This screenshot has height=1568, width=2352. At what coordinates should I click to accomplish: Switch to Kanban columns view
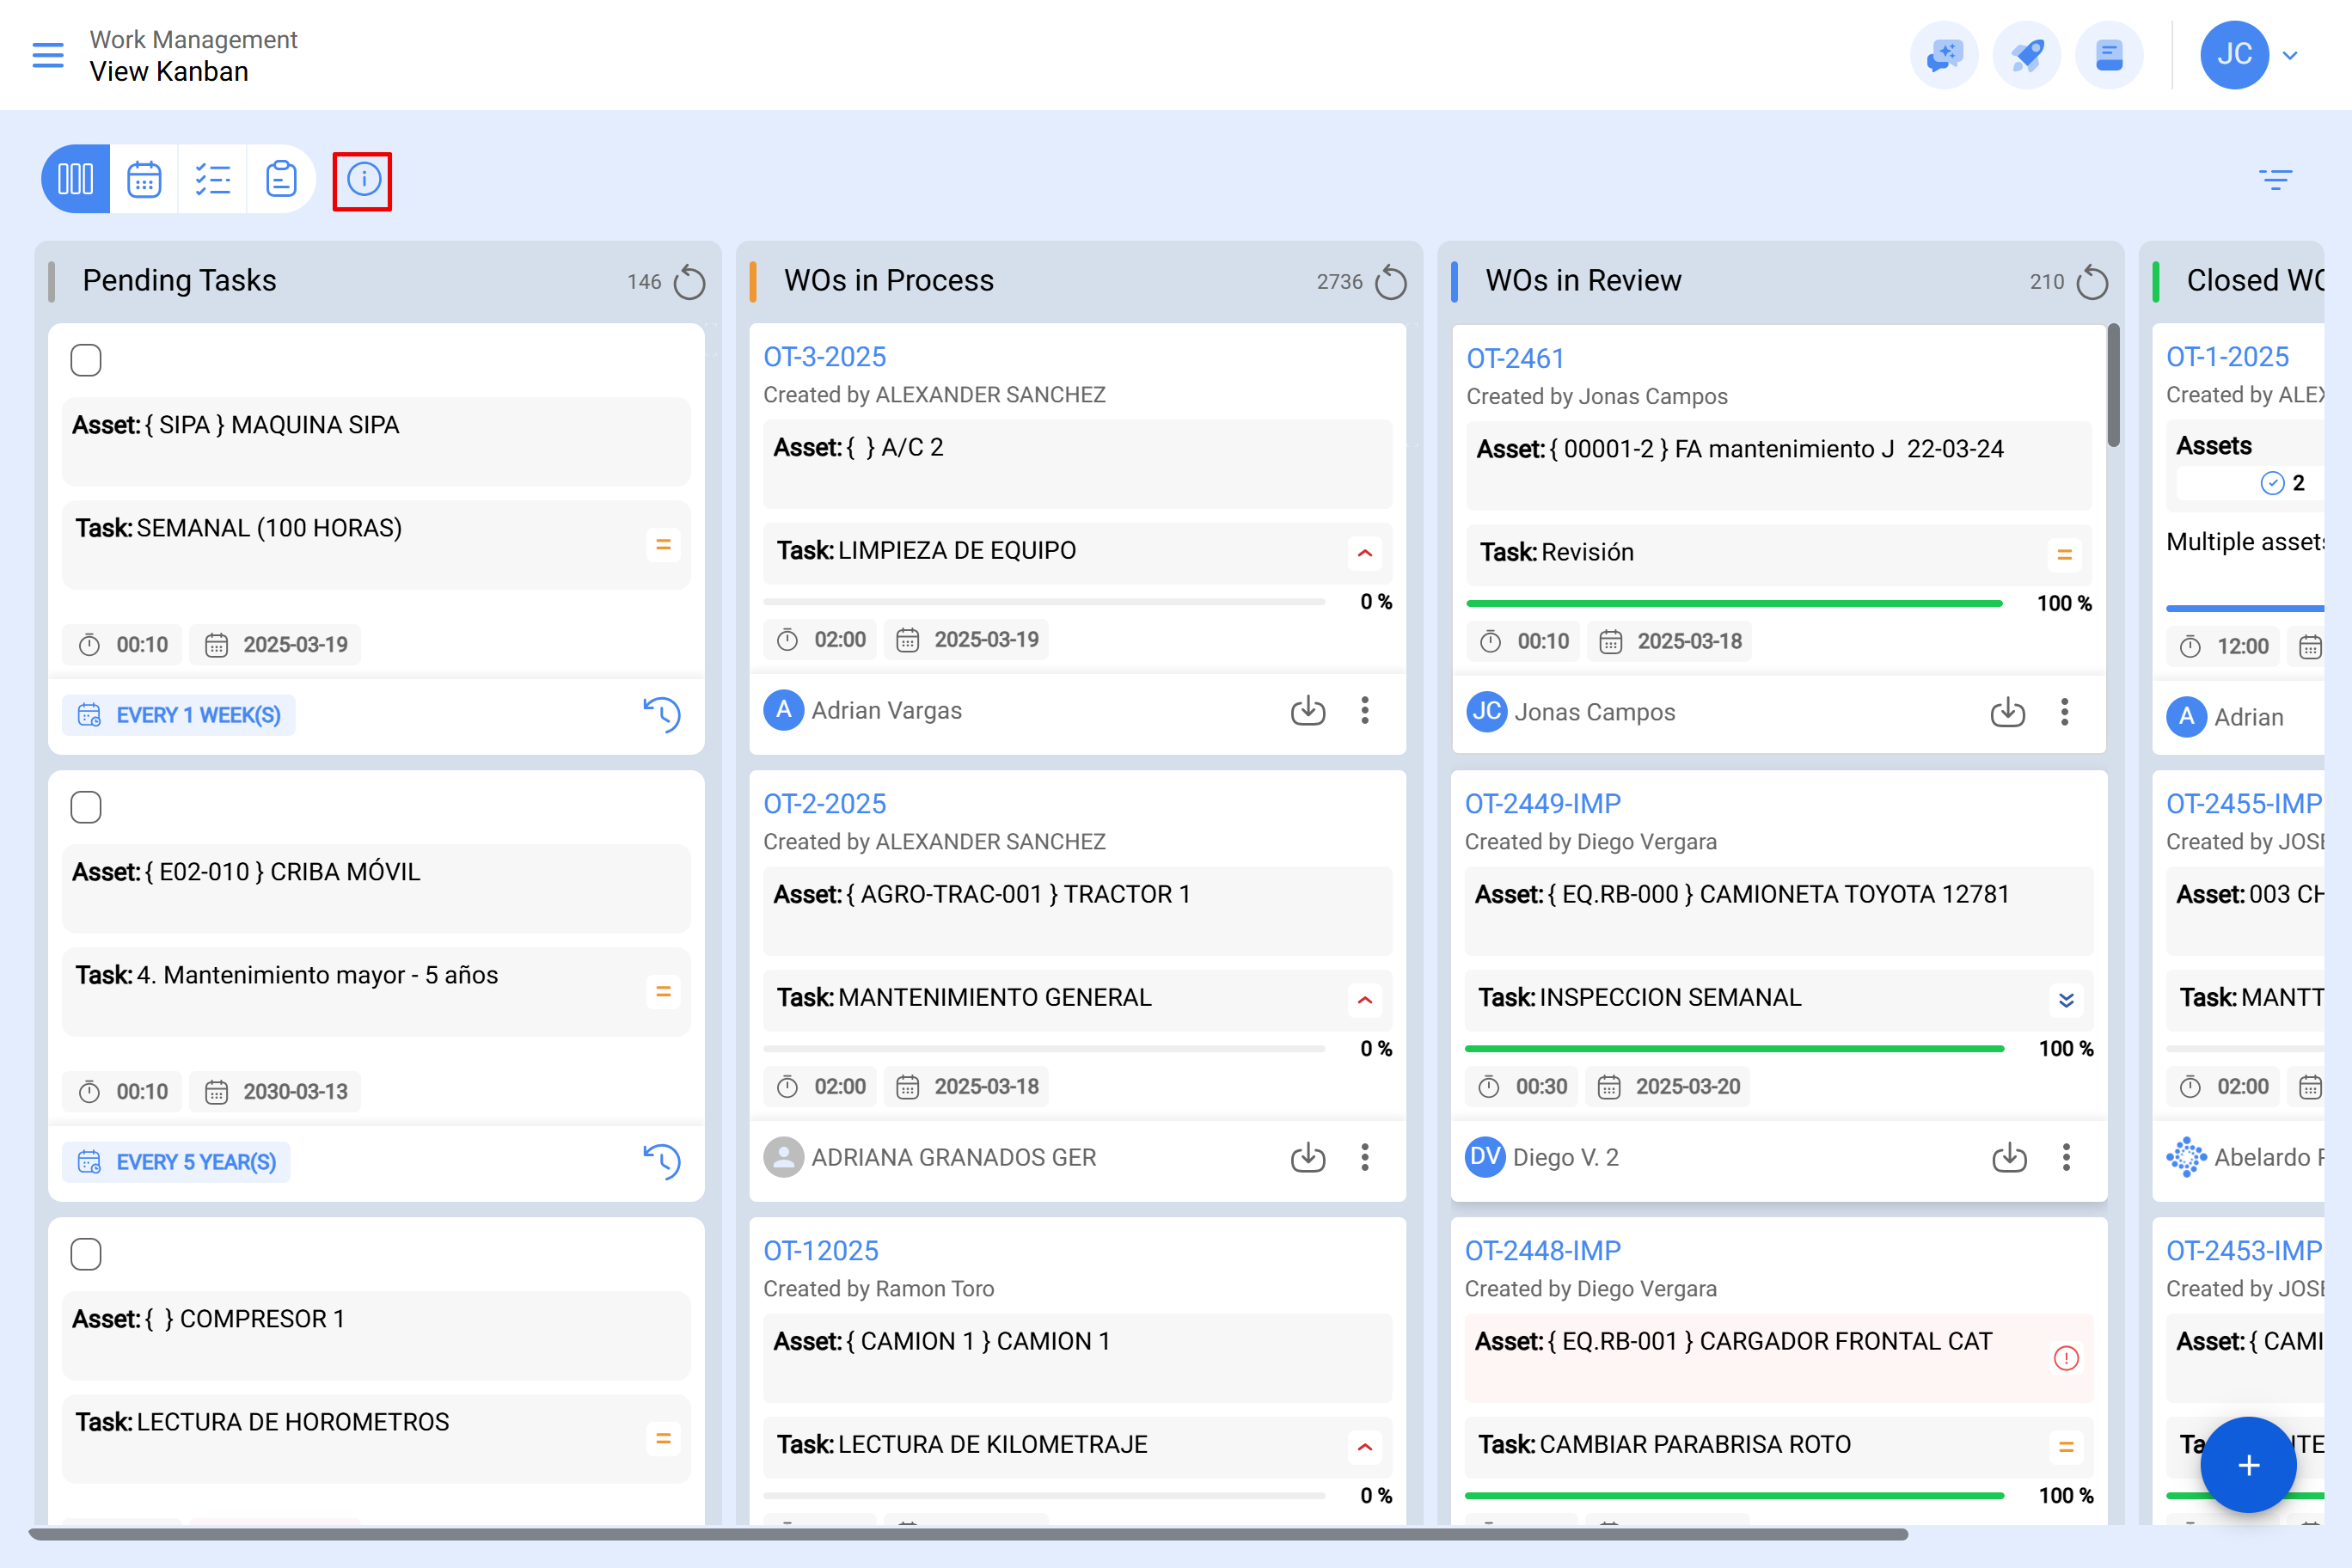tap(76, 179)
